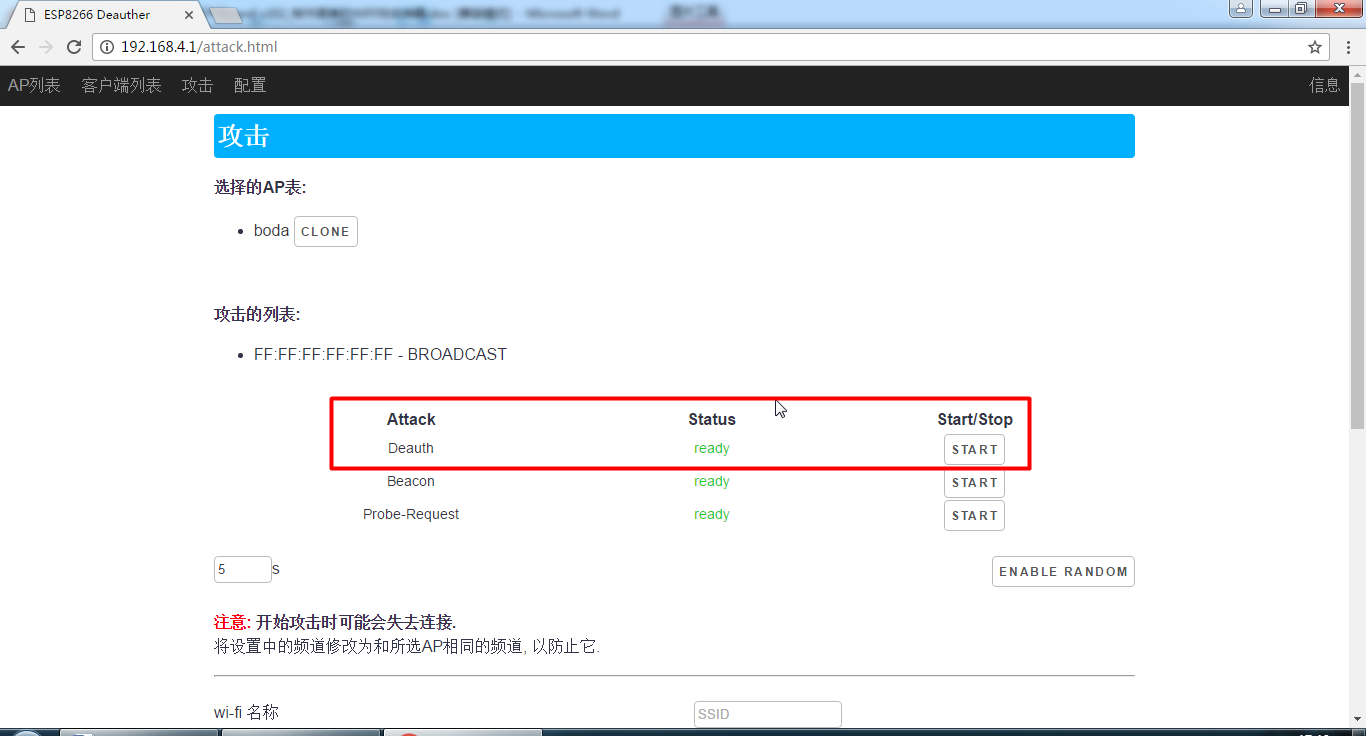
Task: Go to the 客户端列表 page
Action: [x=121, y=86]
